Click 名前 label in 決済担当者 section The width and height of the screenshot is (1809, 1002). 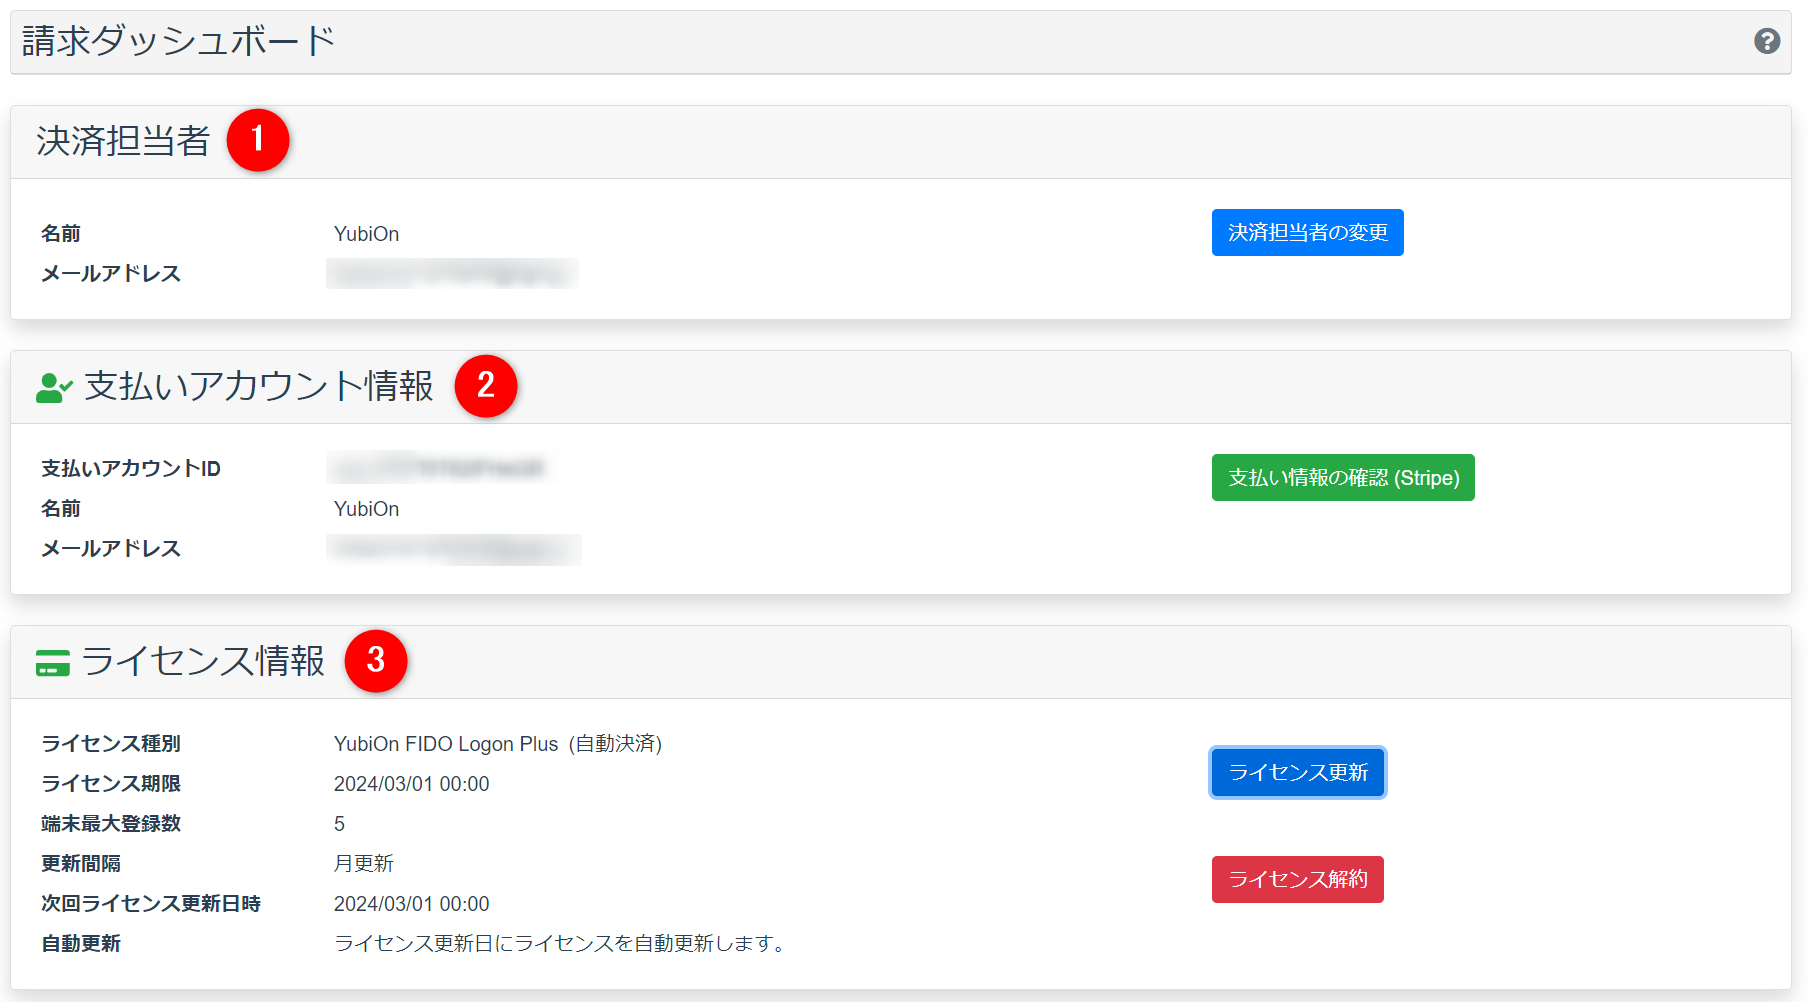(x=61, y=234)
